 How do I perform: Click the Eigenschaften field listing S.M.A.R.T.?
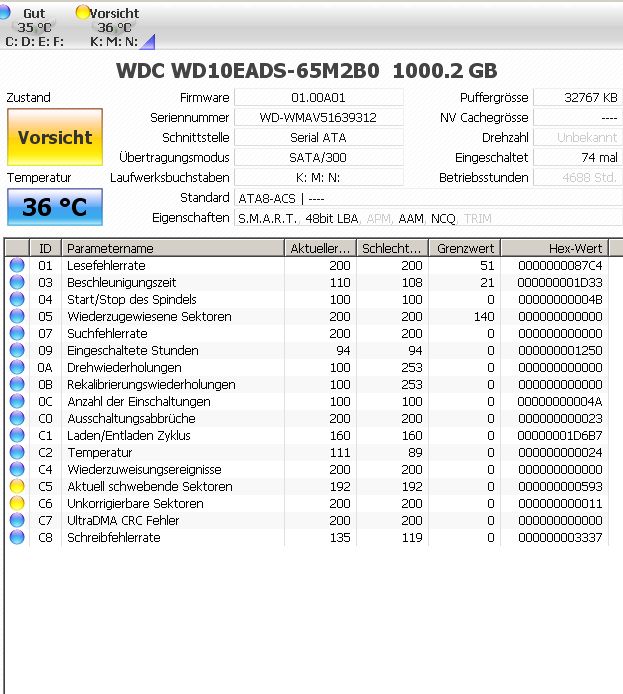tap(428, 218)
